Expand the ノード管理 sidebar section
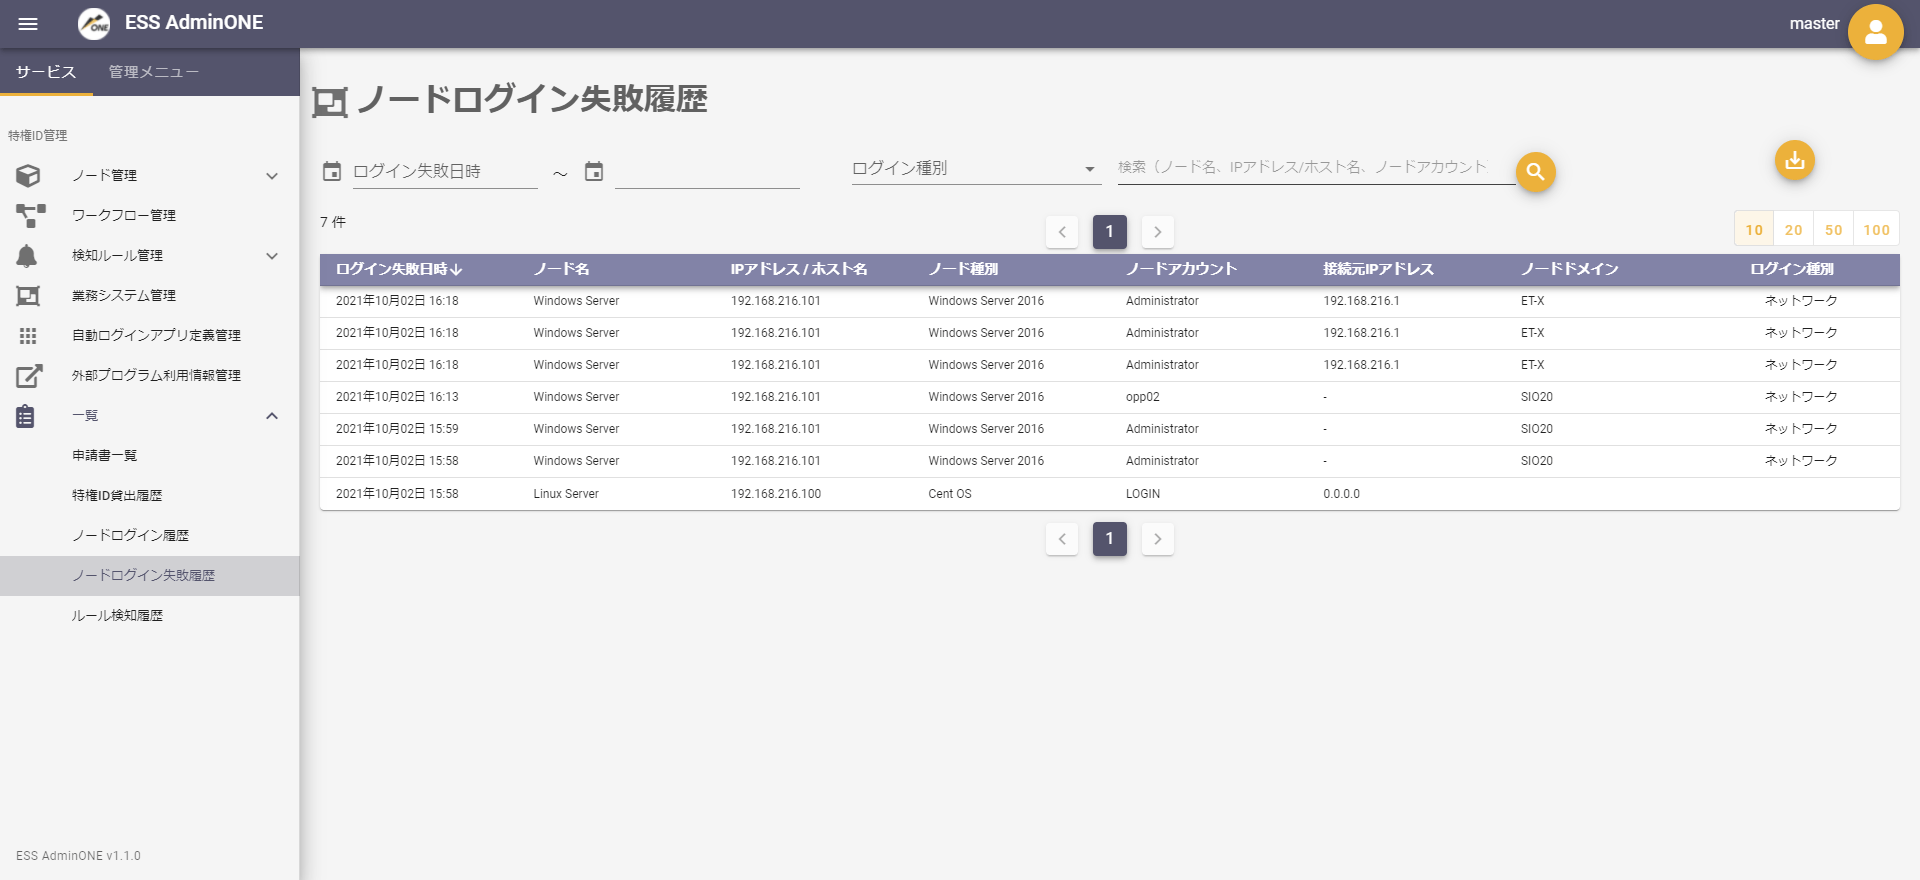Viewport: 1920px width, 880px height. [271, 176]
